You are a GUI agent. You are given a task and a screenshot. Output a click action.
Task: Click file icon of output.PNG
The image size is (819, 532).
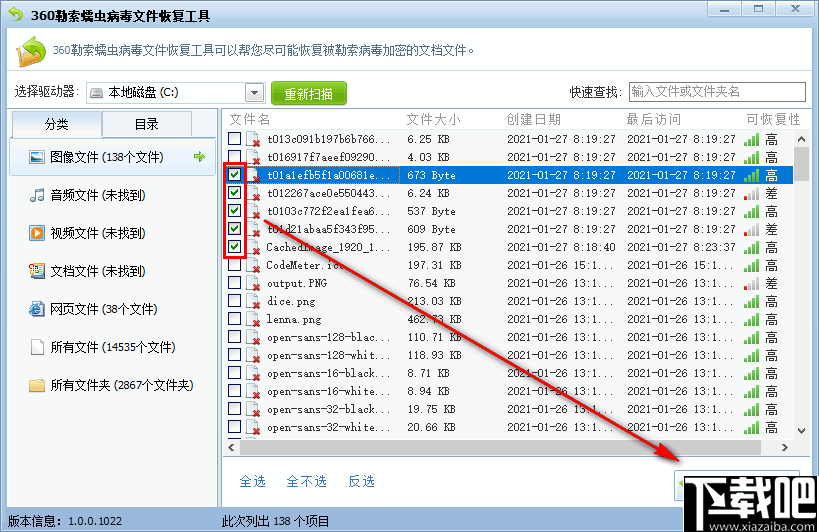tap(253, 283)
